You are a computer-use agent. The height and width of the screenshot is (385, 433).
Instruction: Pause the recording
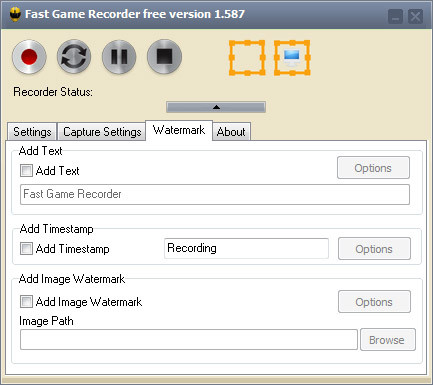point(119,57)
